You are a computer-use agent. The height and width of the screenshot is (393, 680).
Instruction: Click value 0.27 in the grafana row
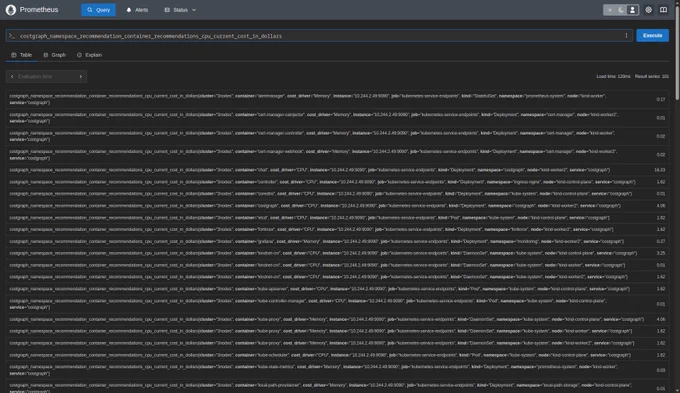click(x=660, y=241)
